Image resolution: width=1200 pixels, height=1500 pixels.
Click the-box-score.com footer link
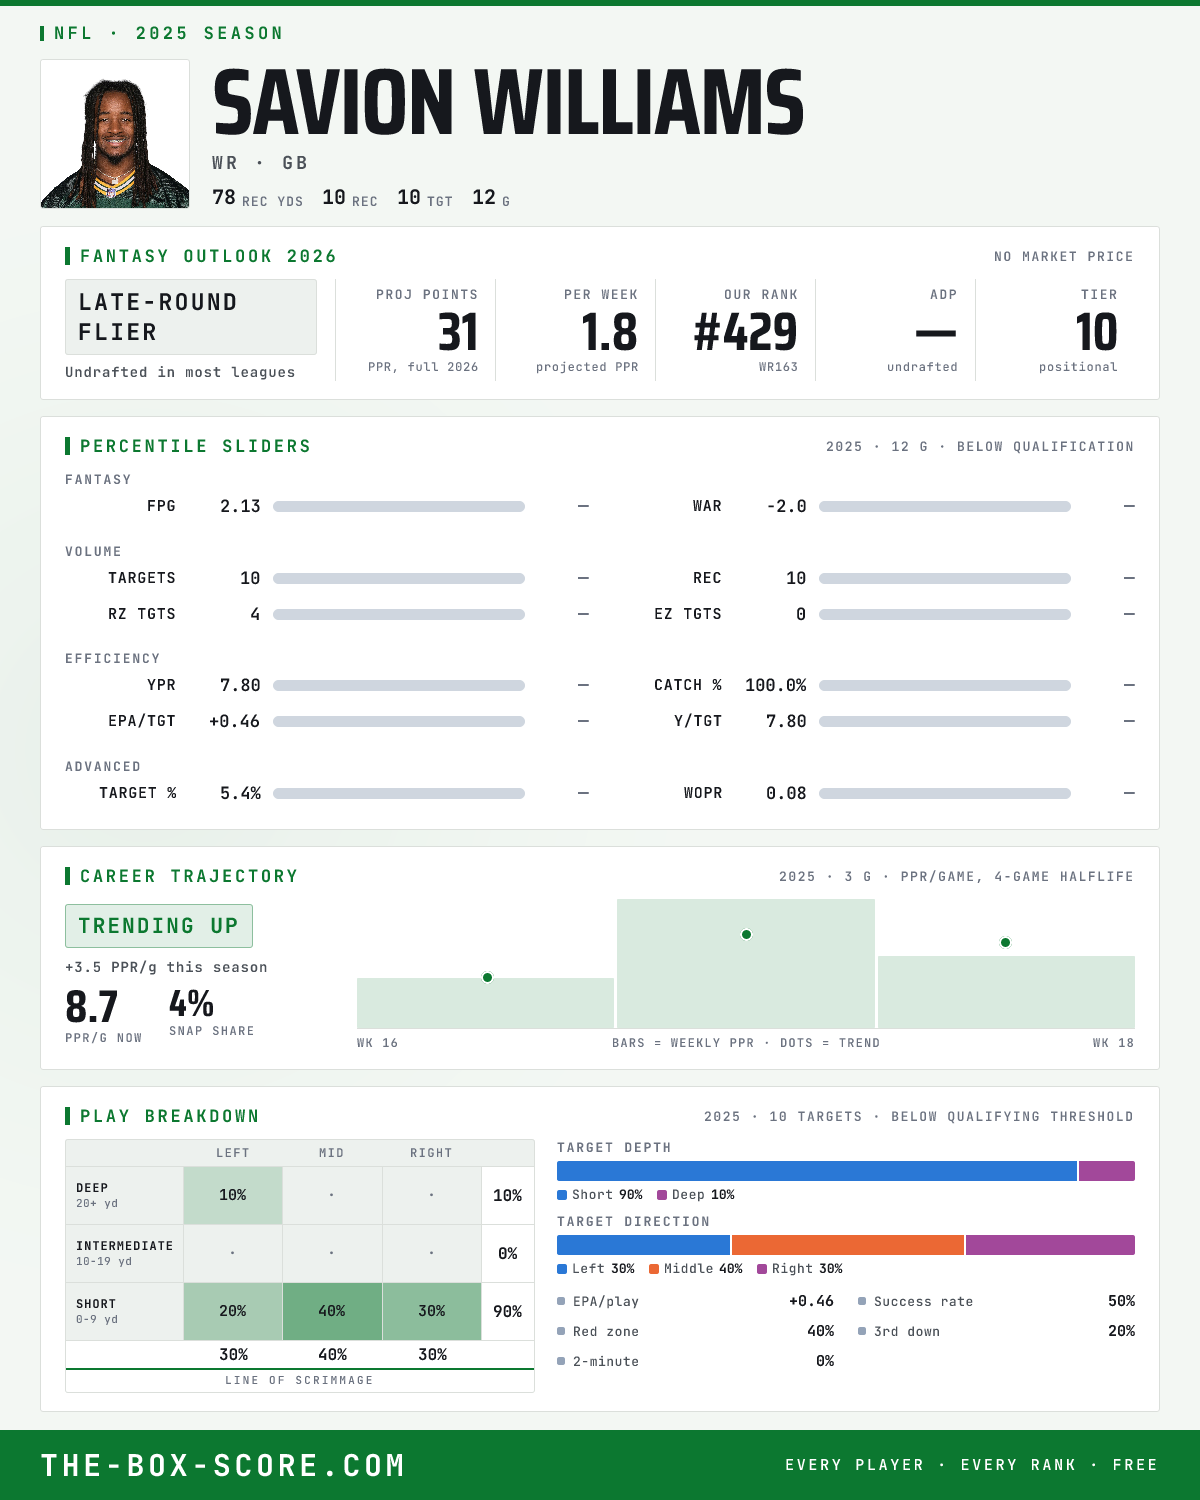click(223, 1465)
